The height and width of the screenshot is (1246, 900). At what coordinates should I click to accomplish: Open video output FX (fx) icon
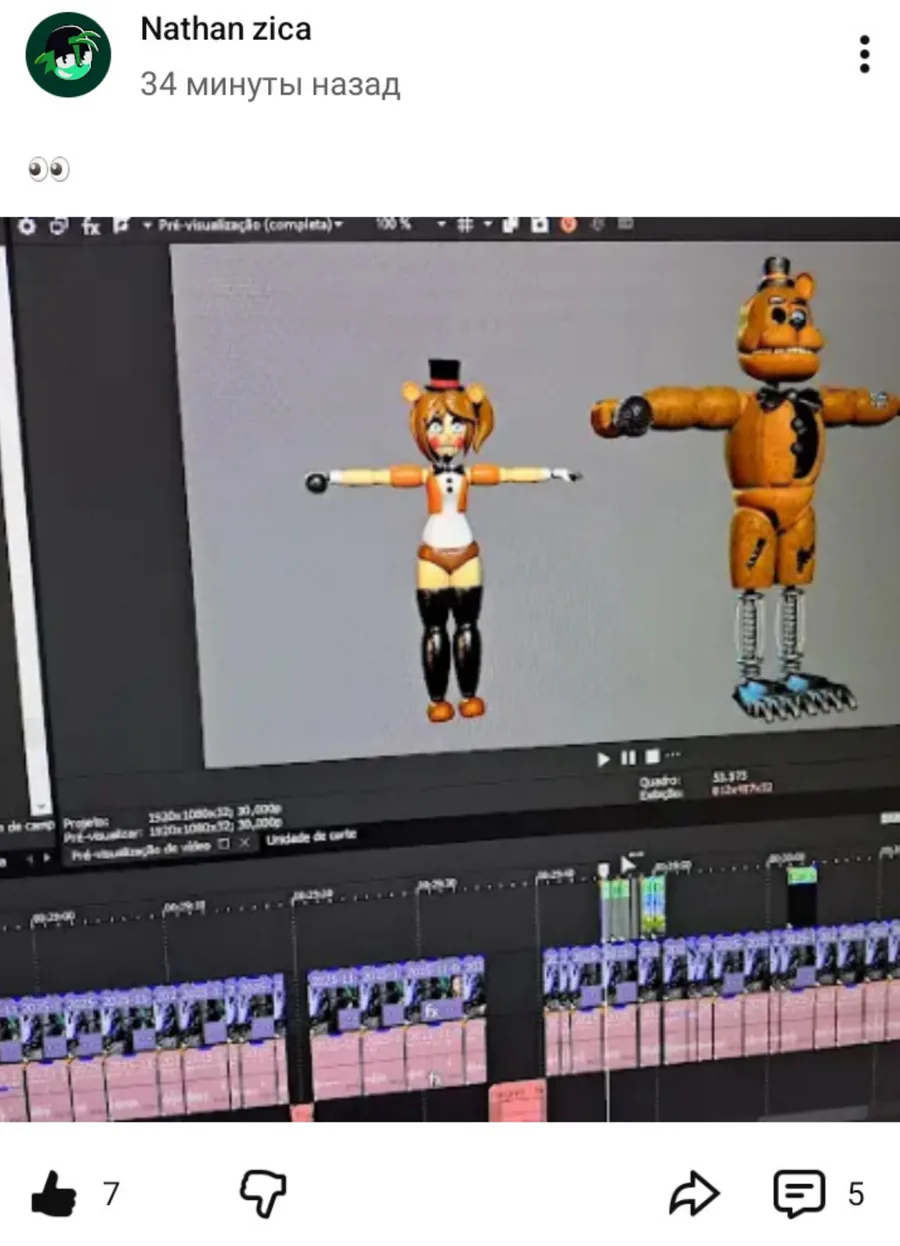pos(91,226)
